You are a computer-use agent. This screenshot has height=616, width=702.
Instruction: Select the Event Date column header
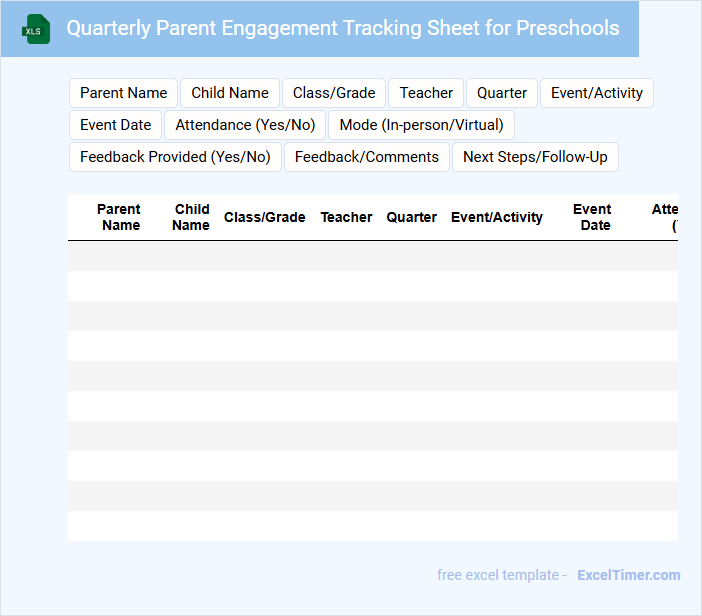point(593,217)
